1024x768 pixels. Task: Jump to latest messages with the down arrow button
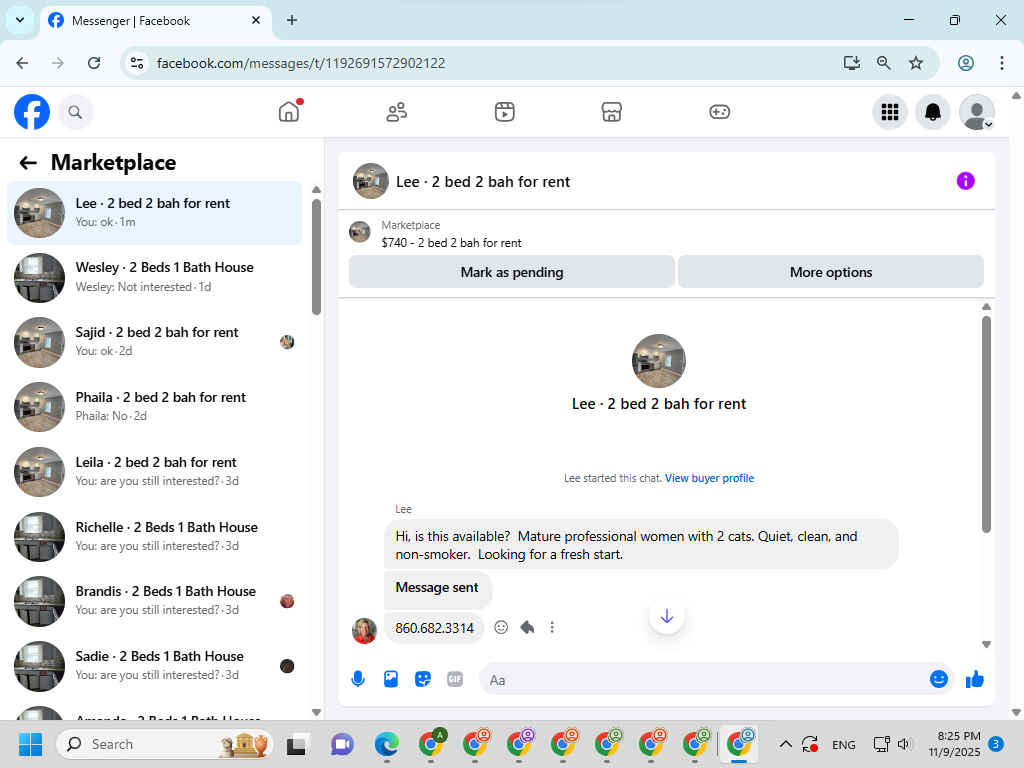coord(667,616)
